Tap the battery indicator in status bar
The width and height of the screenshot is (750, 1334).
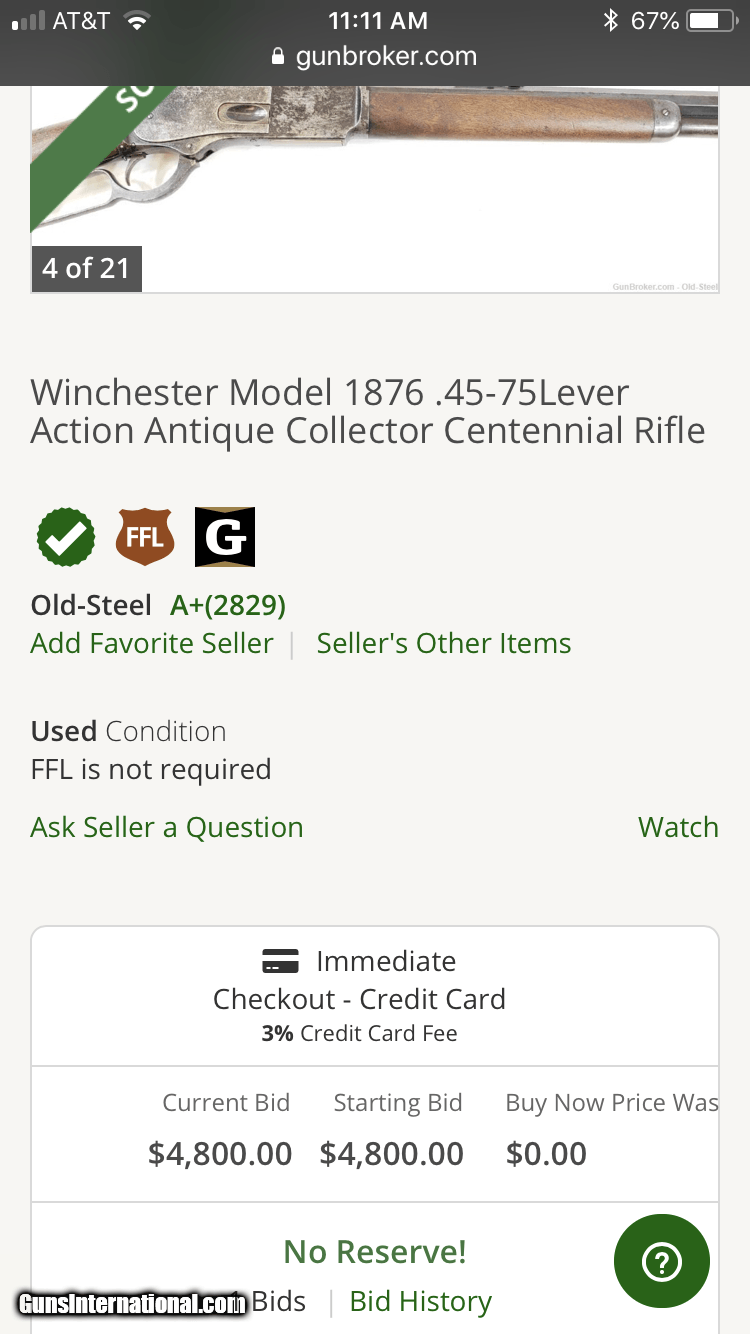(x=710, y=20)
